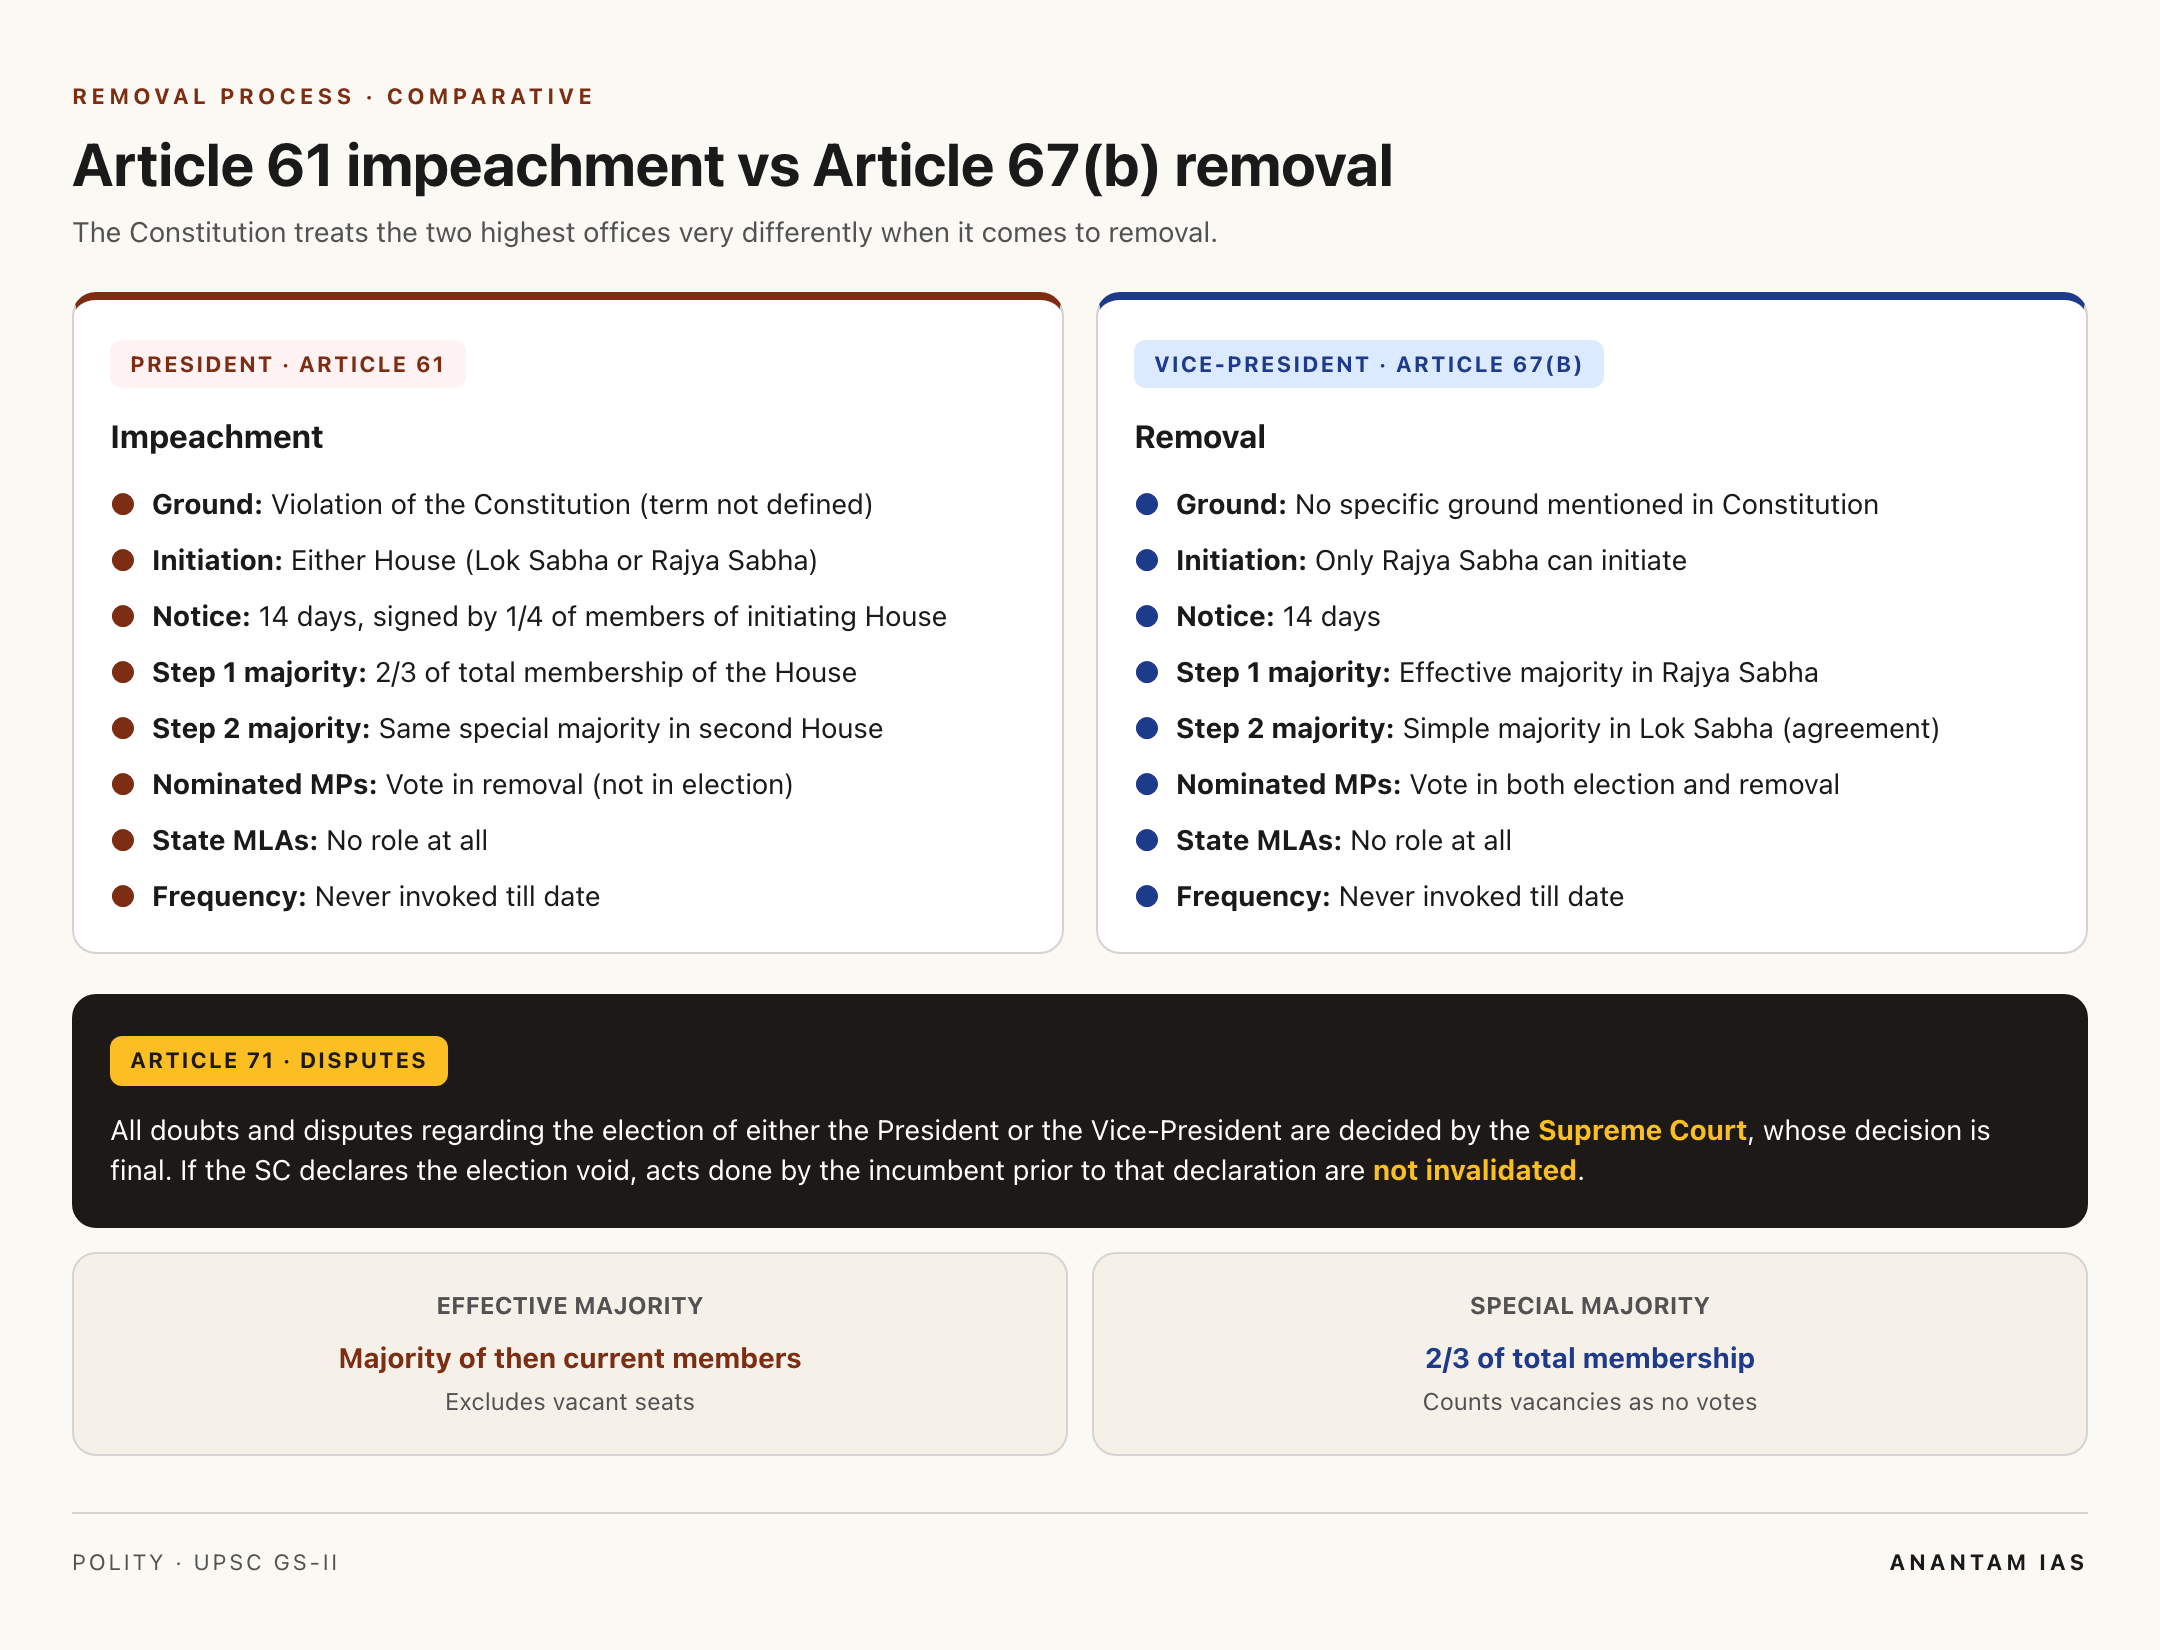Select President card 'State MLAs: No role at all'

320,841
